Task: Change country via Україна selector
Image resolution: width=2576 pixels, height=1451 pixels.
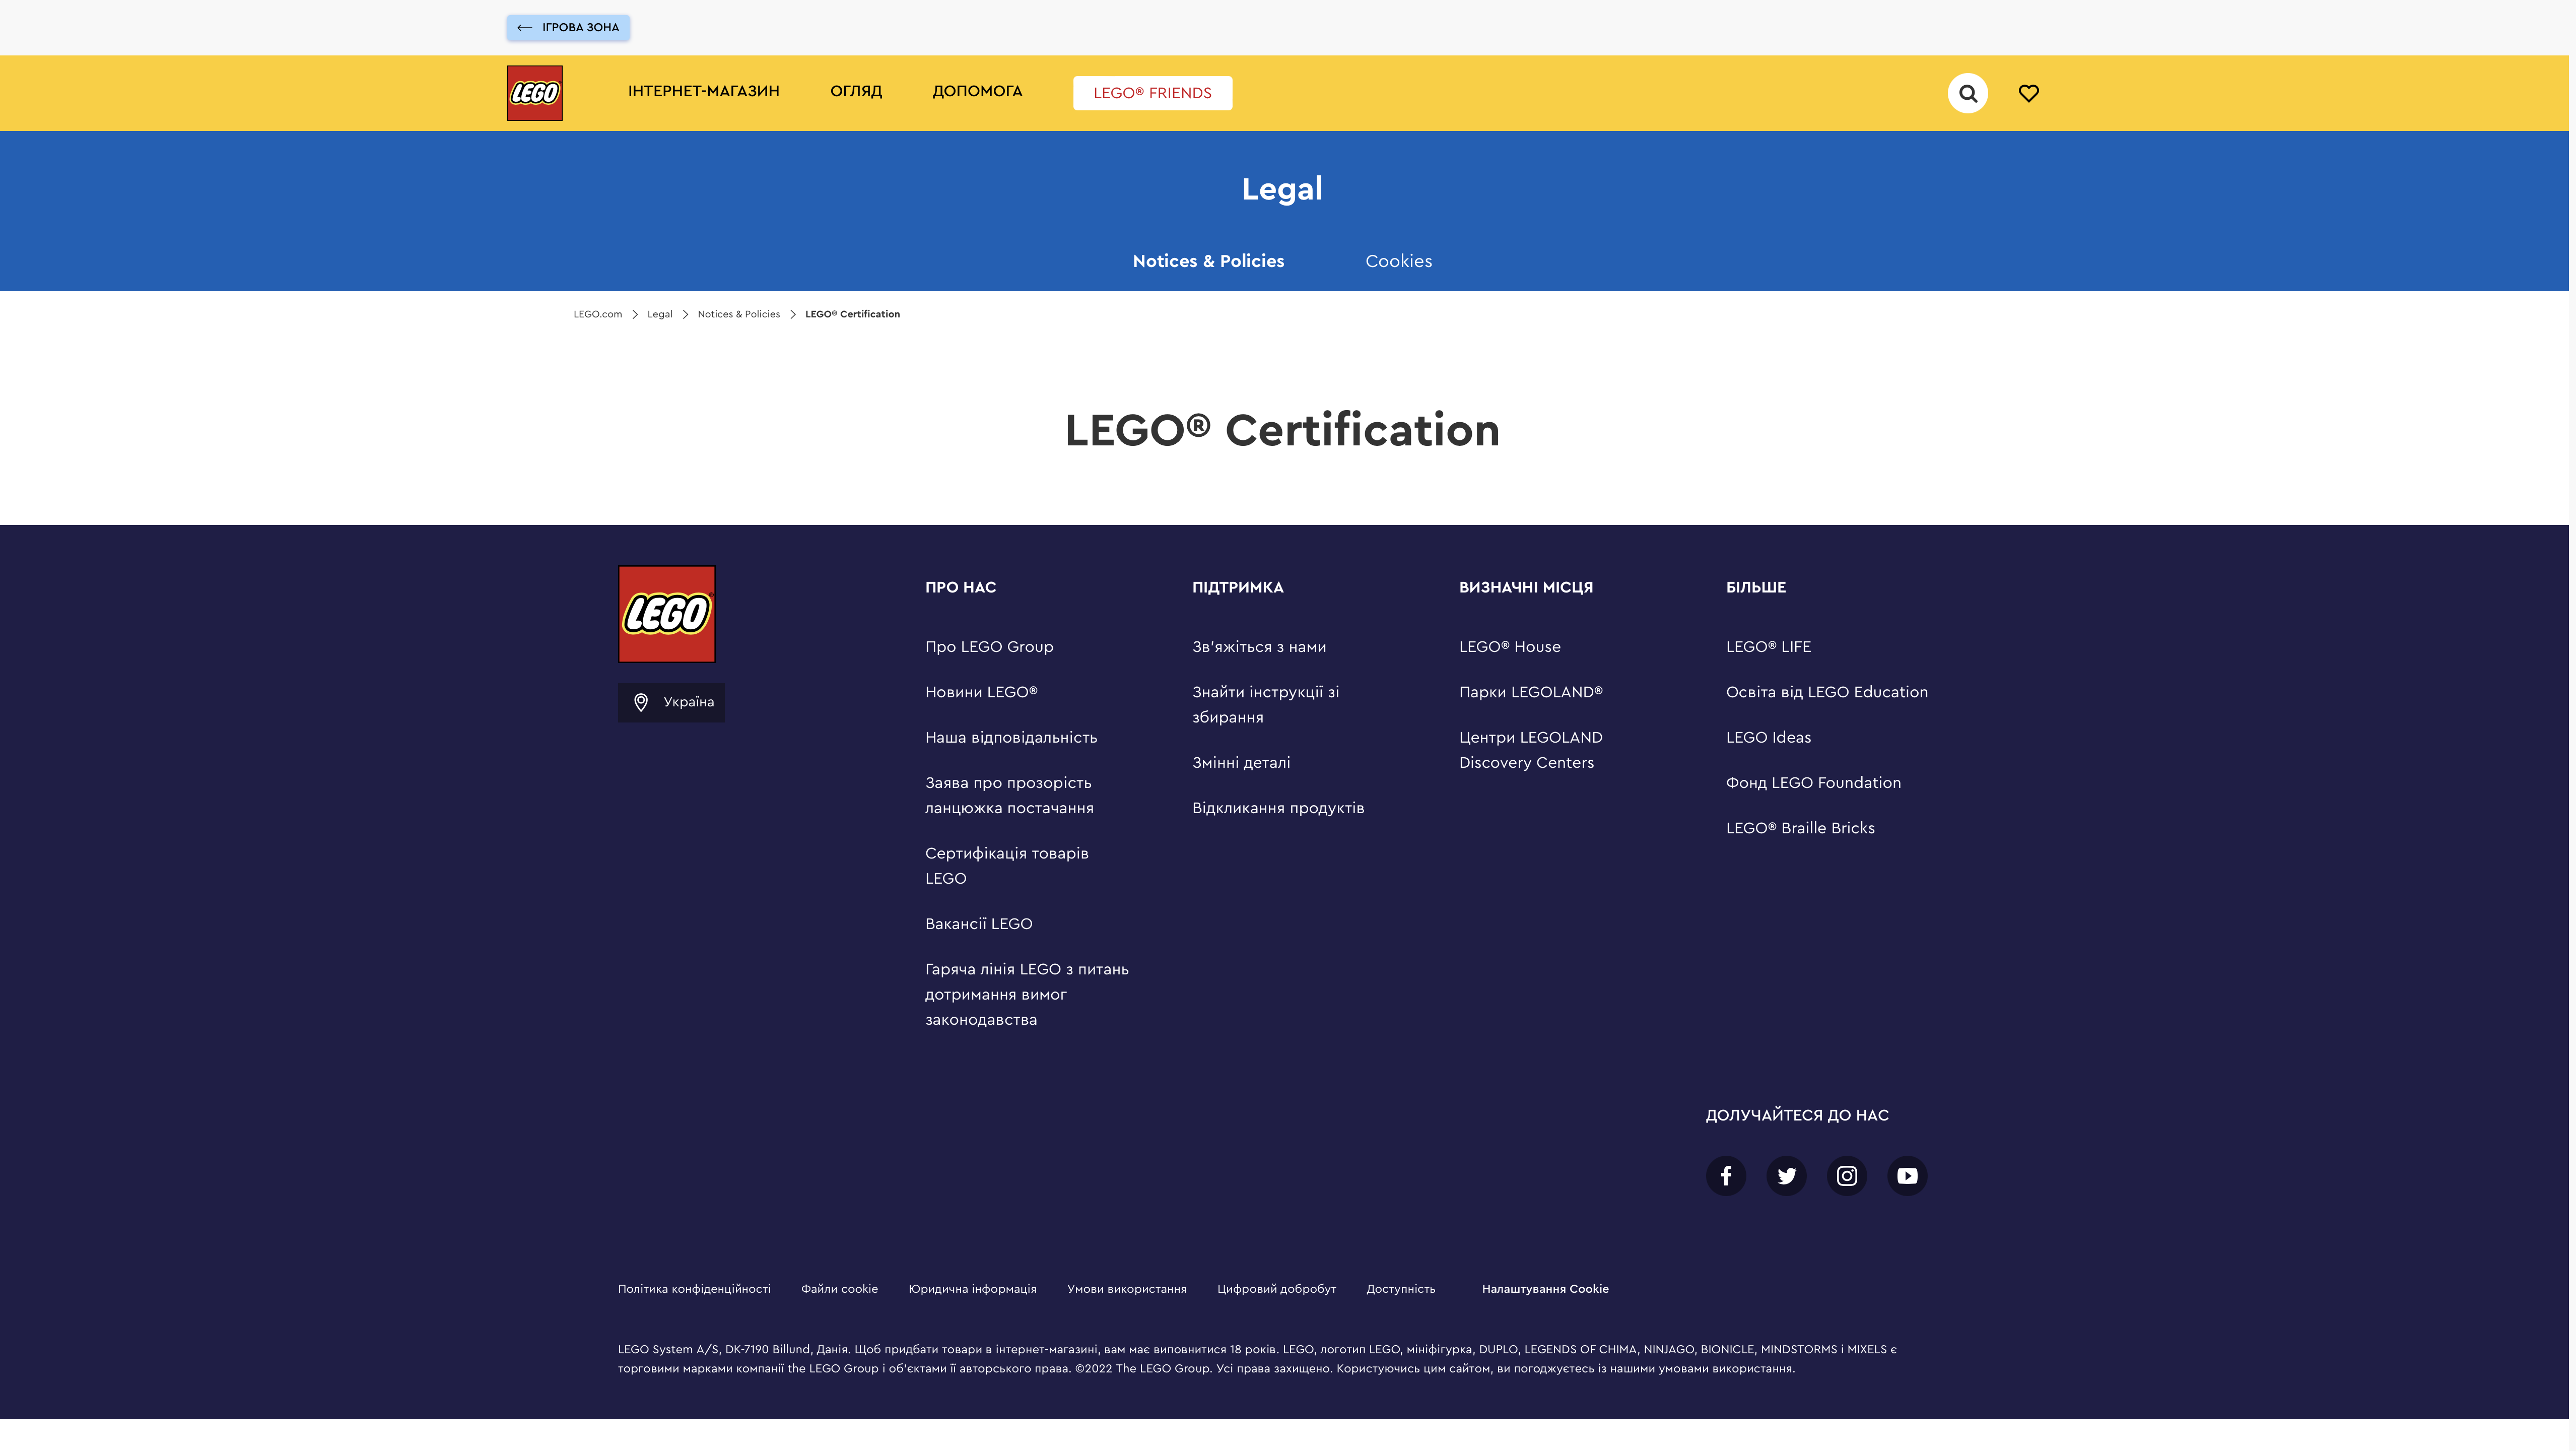Action: click(671, 702)
